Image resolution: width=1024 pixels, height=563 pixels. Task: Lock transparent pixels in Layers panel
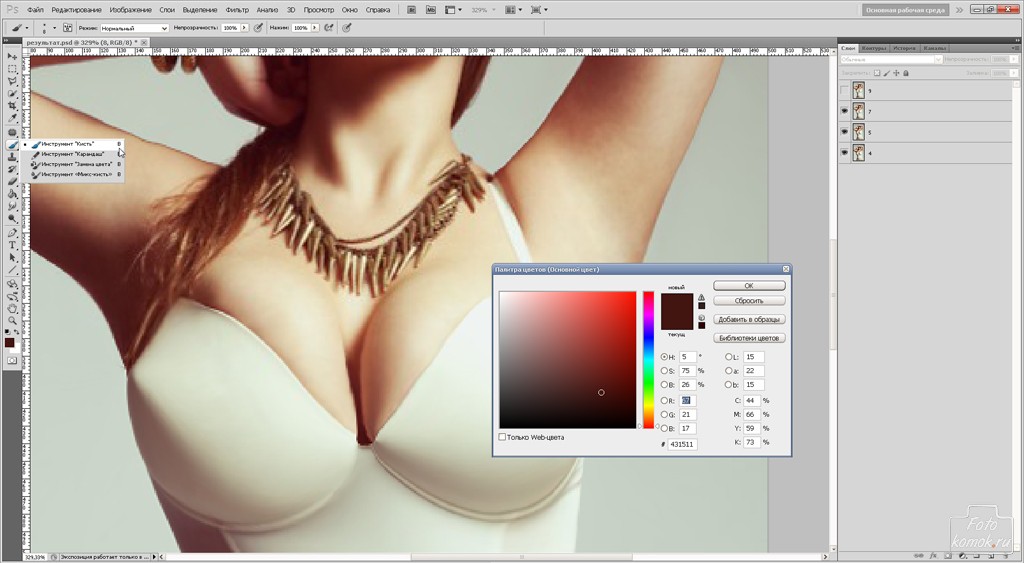click(x=877, y=73)
